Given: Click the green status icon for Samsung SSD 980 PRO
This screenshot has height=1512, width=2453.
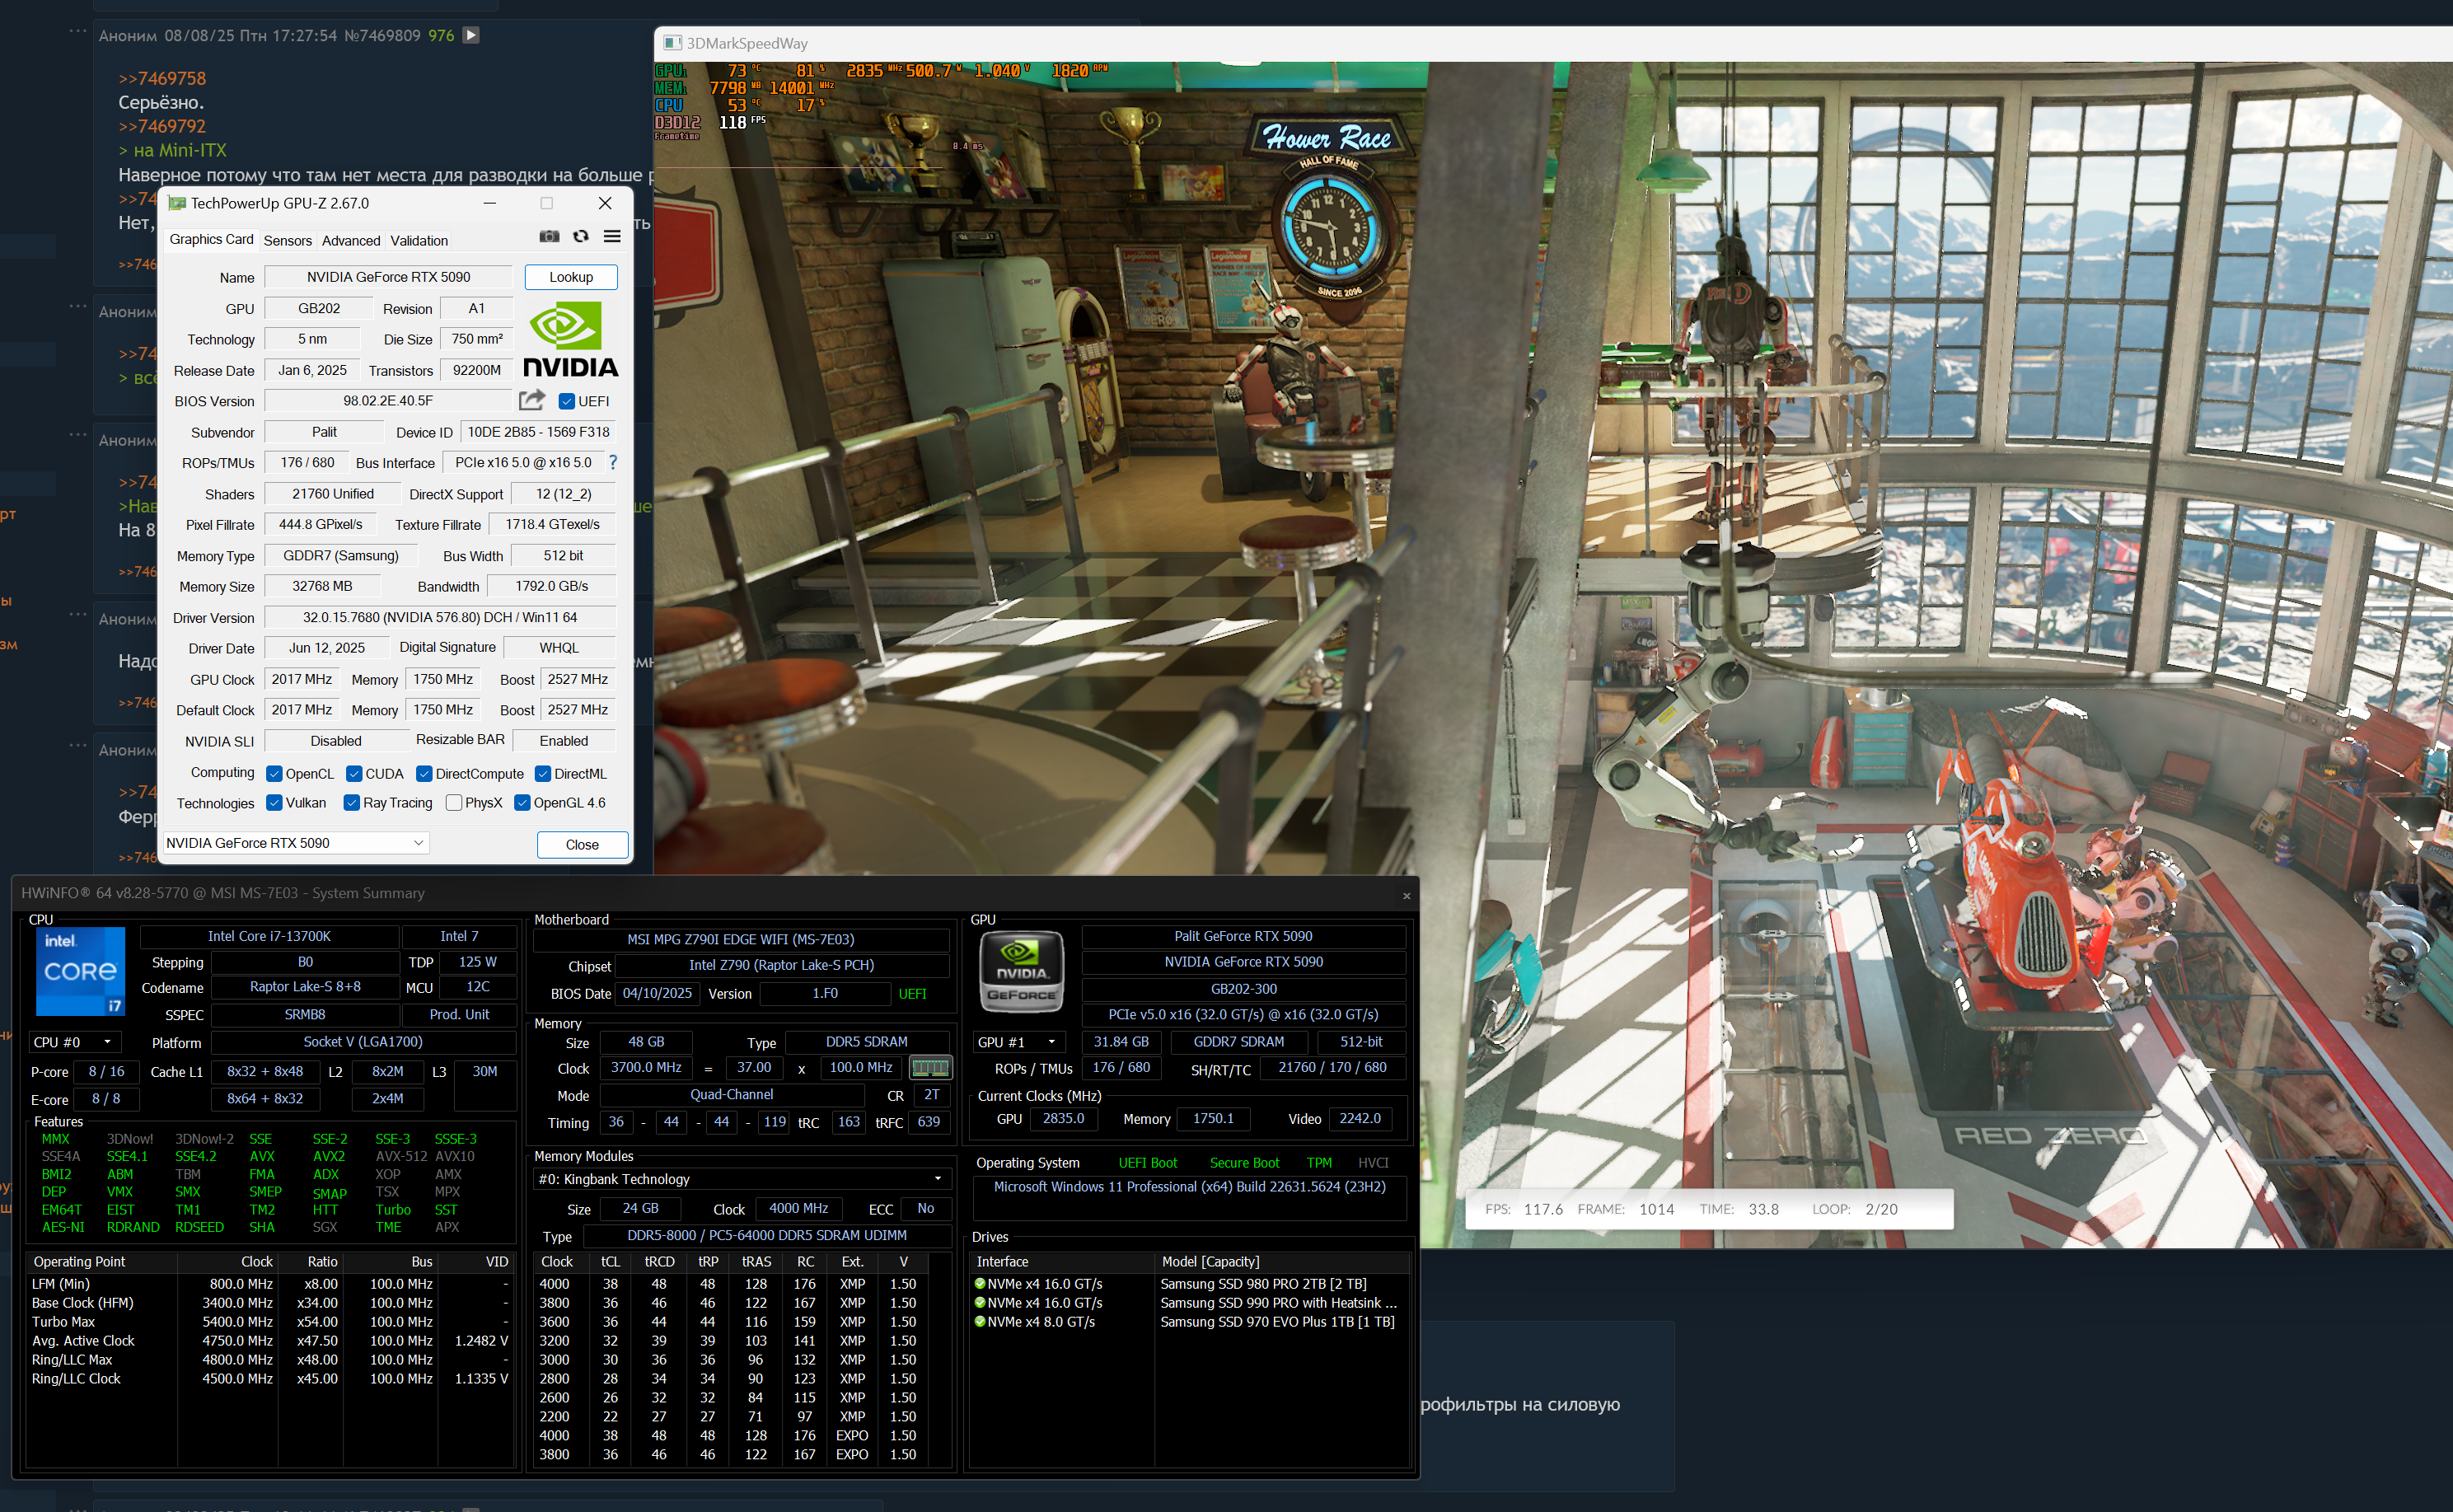Looking at the screenshot, I should 980,1284.
